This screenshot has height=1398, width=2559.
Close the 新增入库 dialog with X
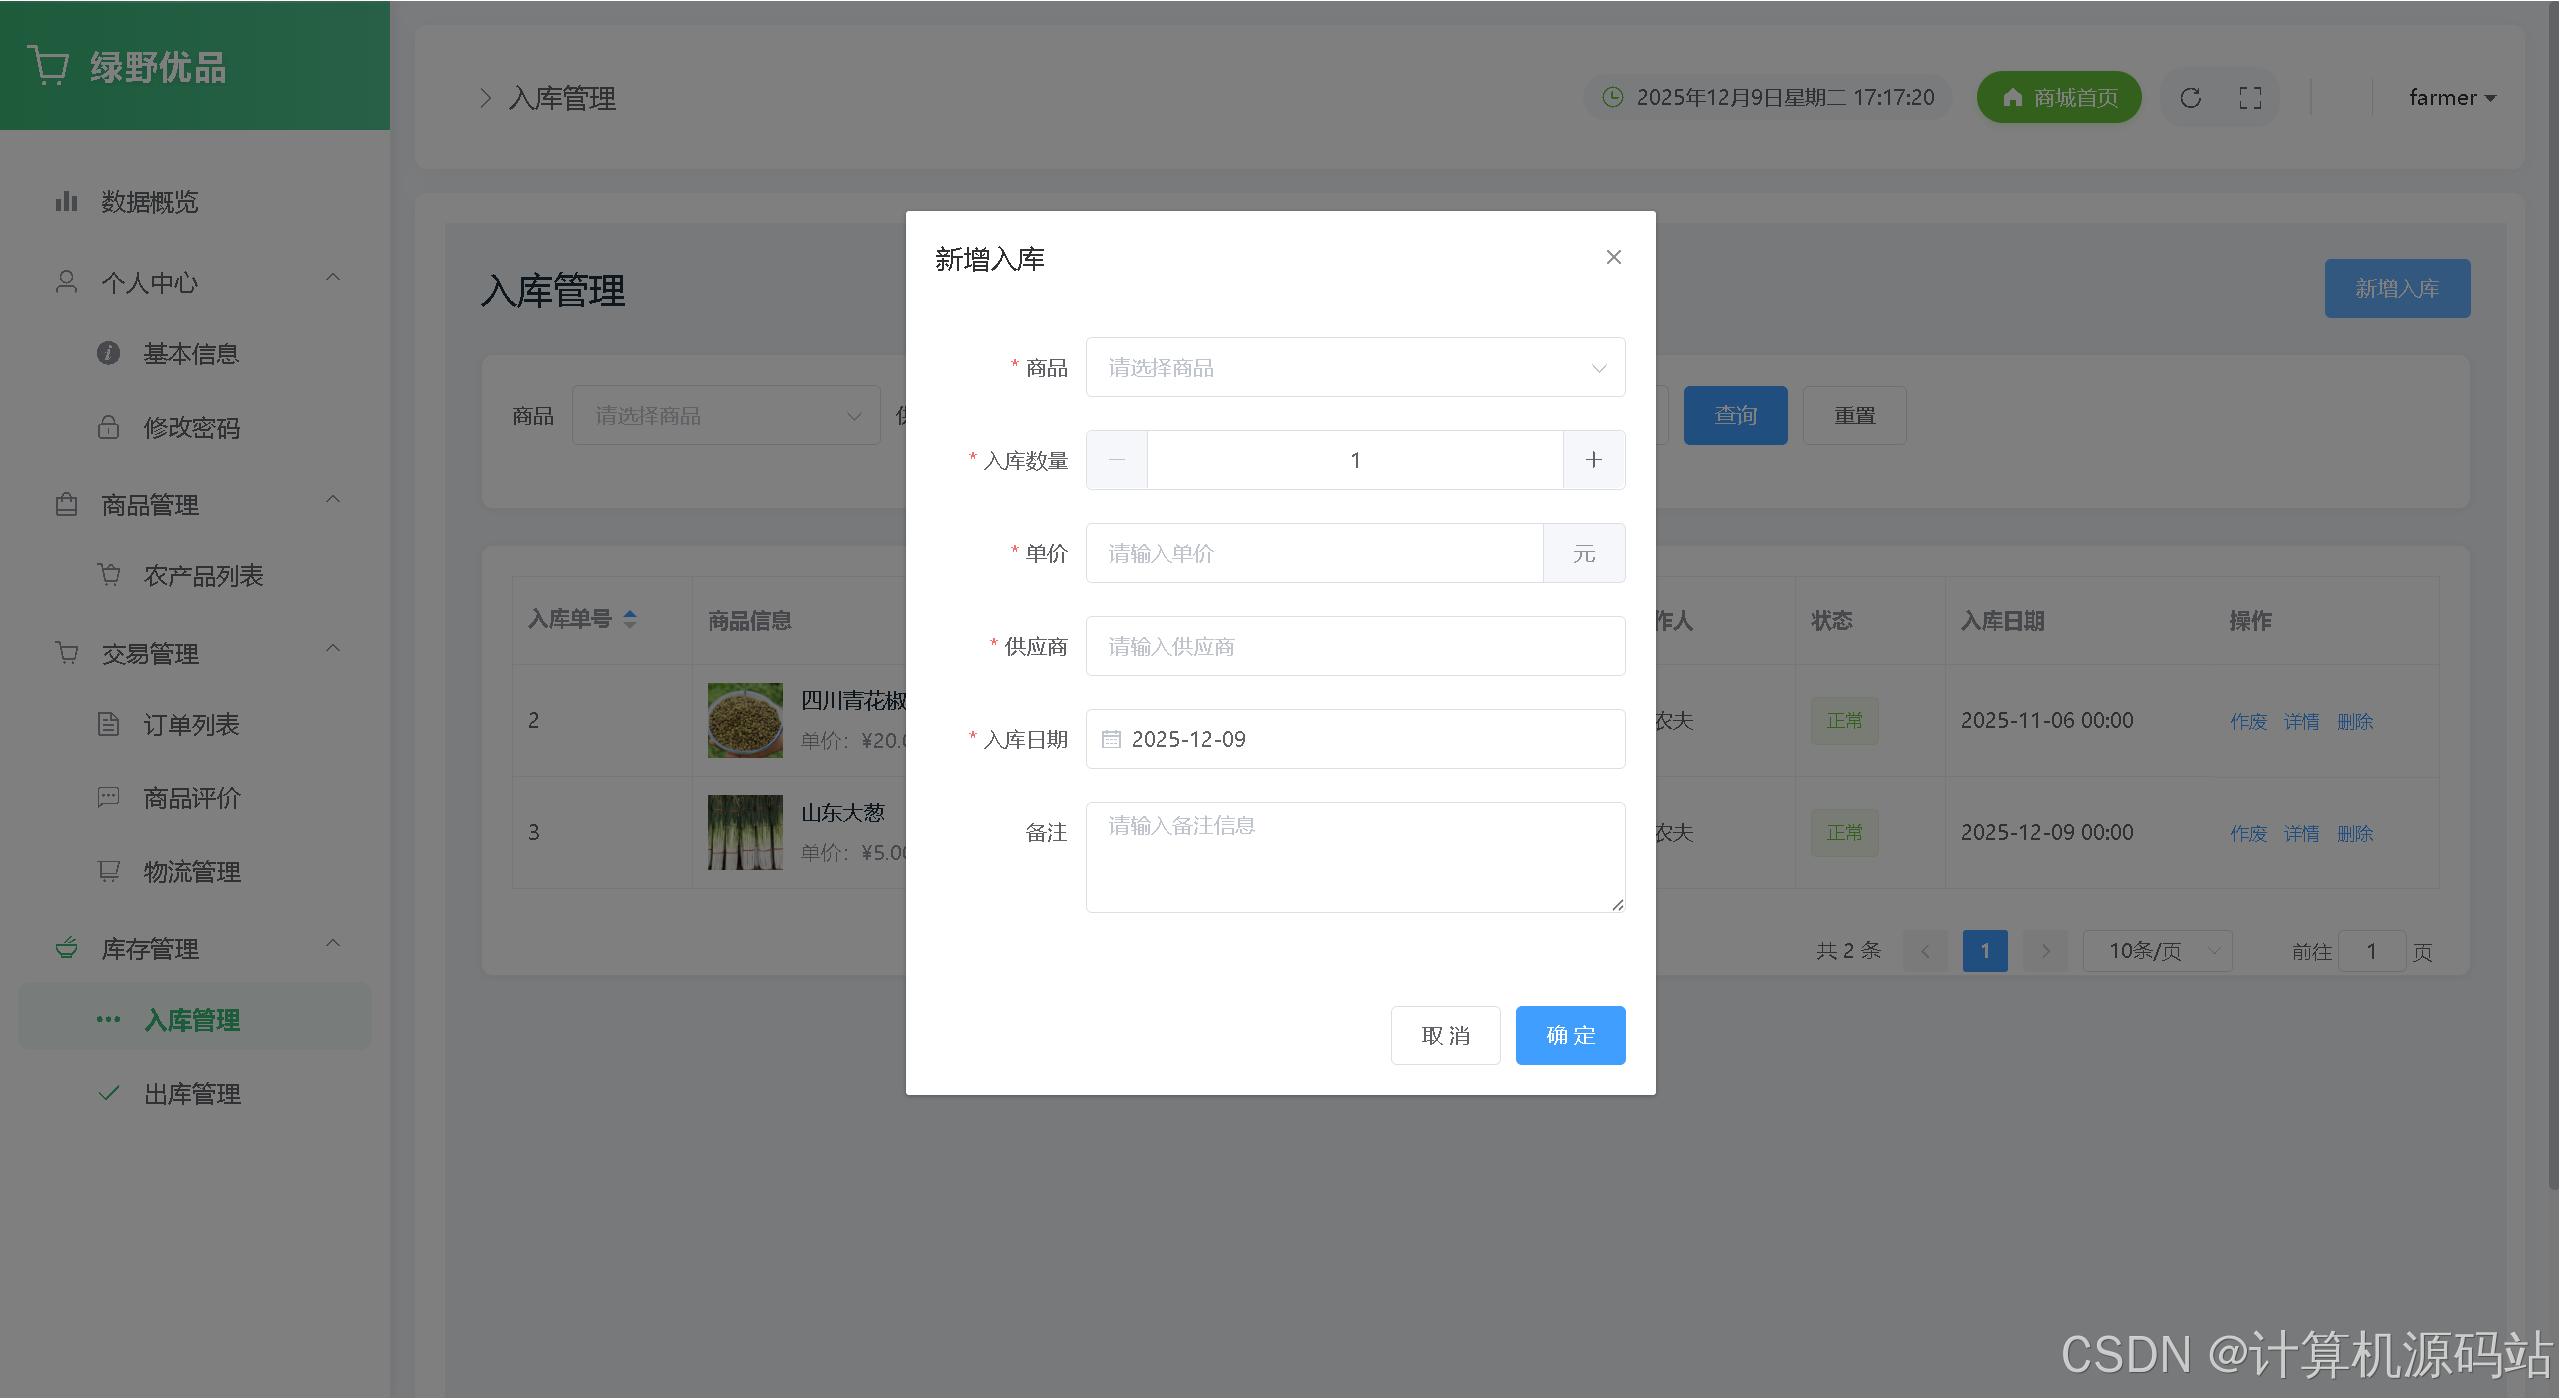tap(1613, 258)
